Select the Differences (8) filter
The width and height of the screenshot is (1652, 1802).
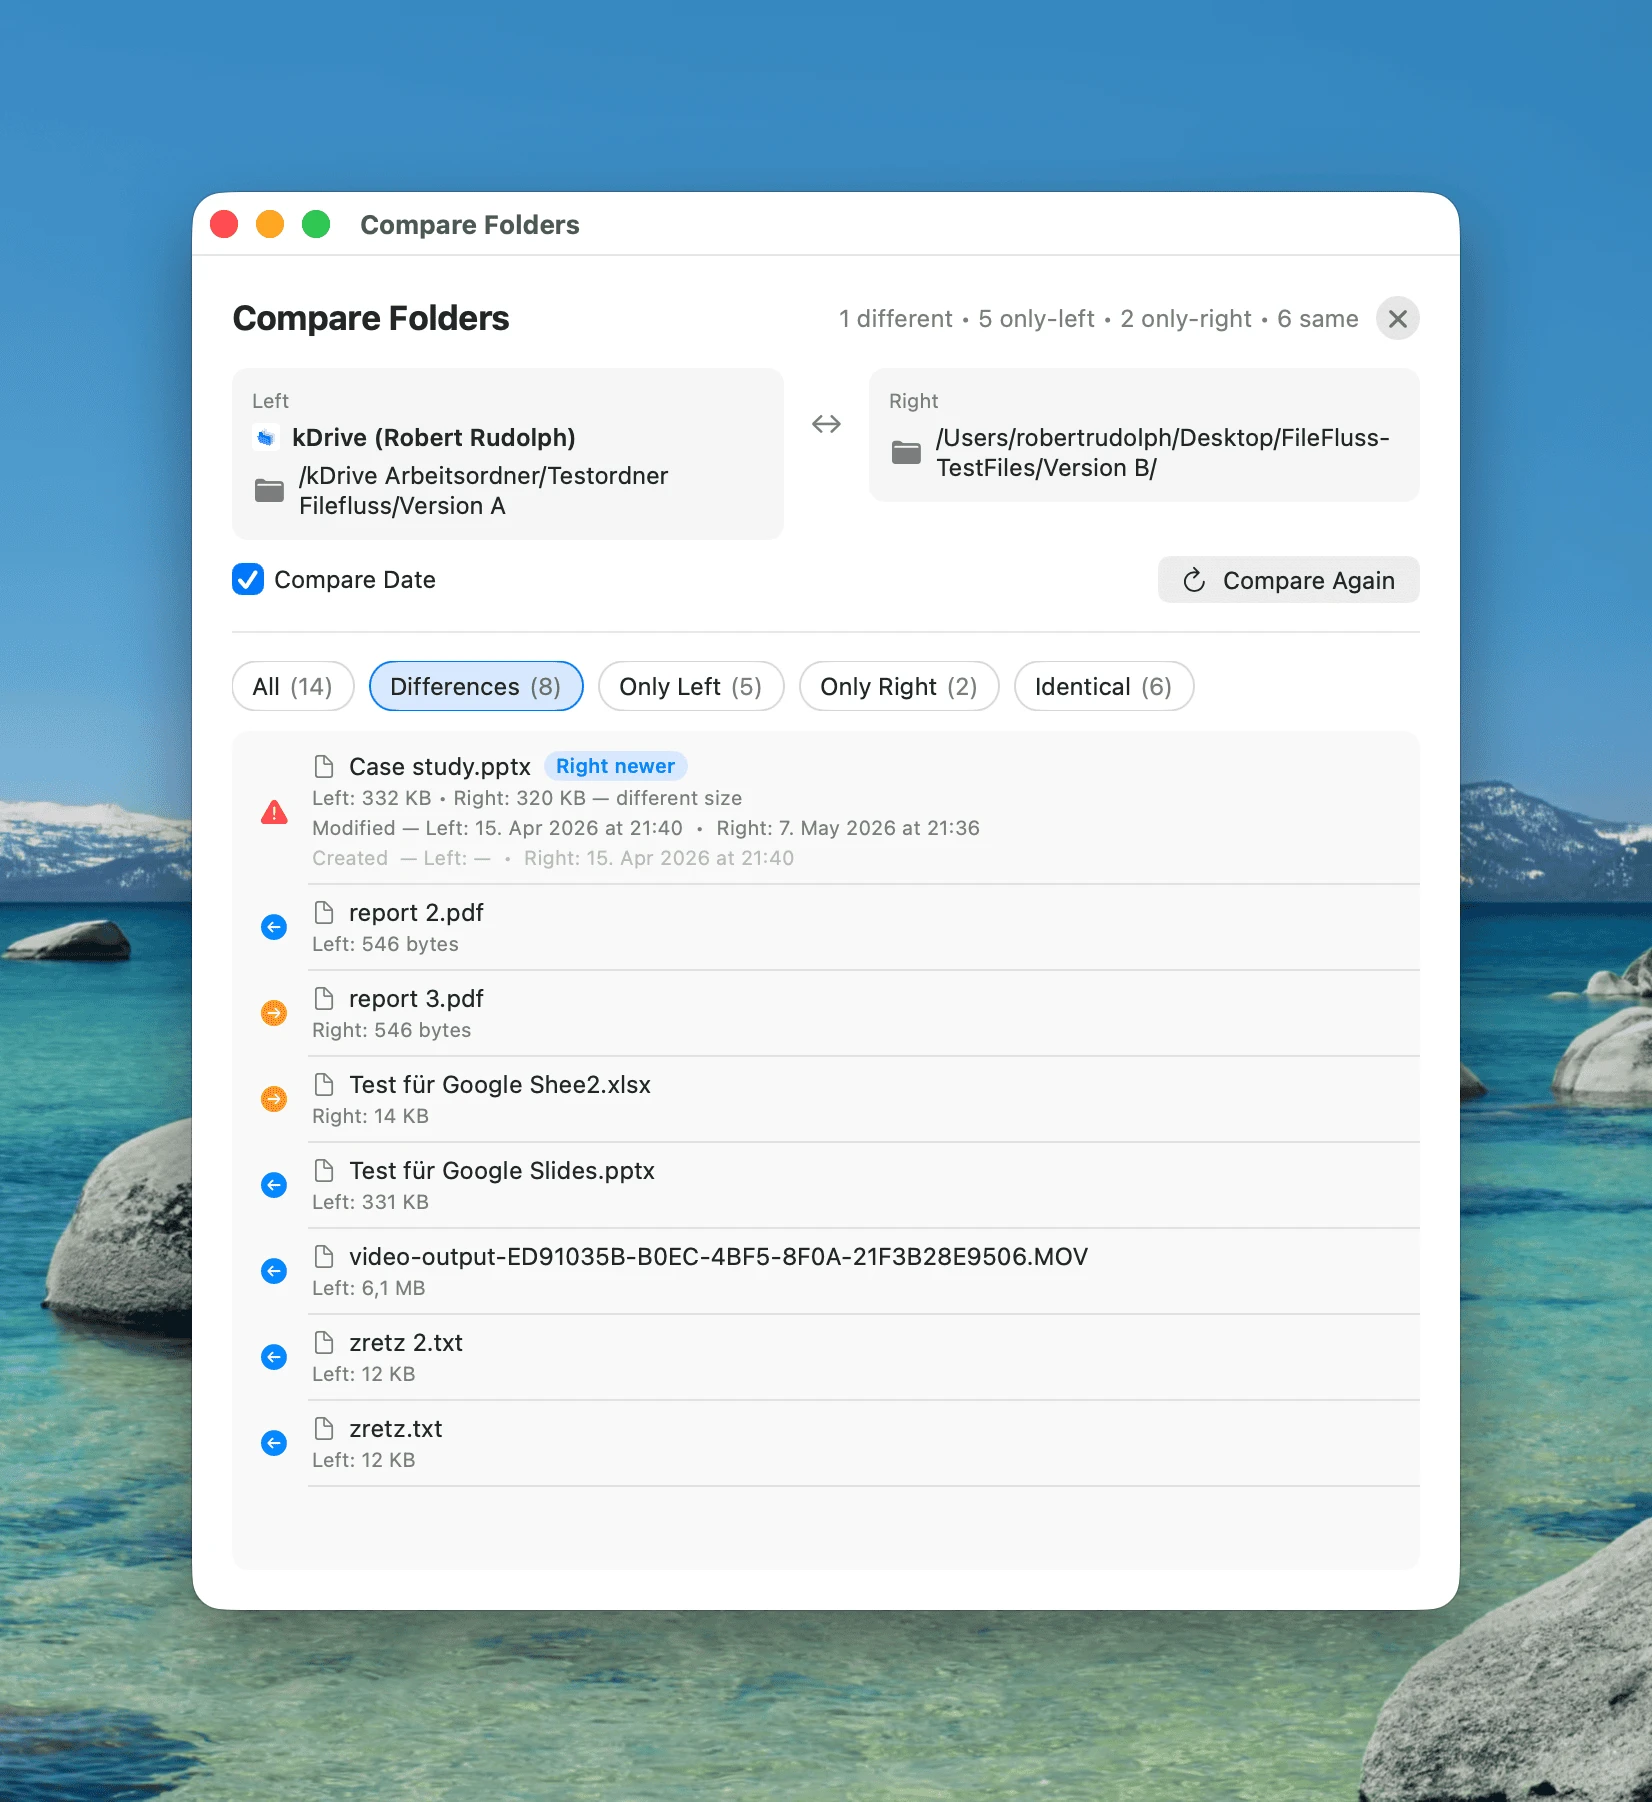coord(476,687)
